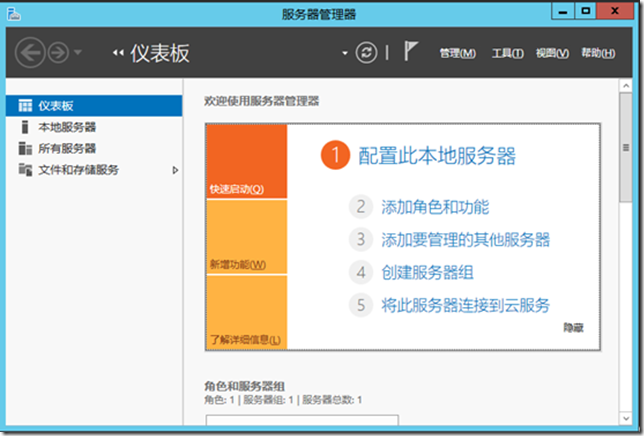
Task: Minimize the 服务器管理器 window
Action: (x=563, y=11)
